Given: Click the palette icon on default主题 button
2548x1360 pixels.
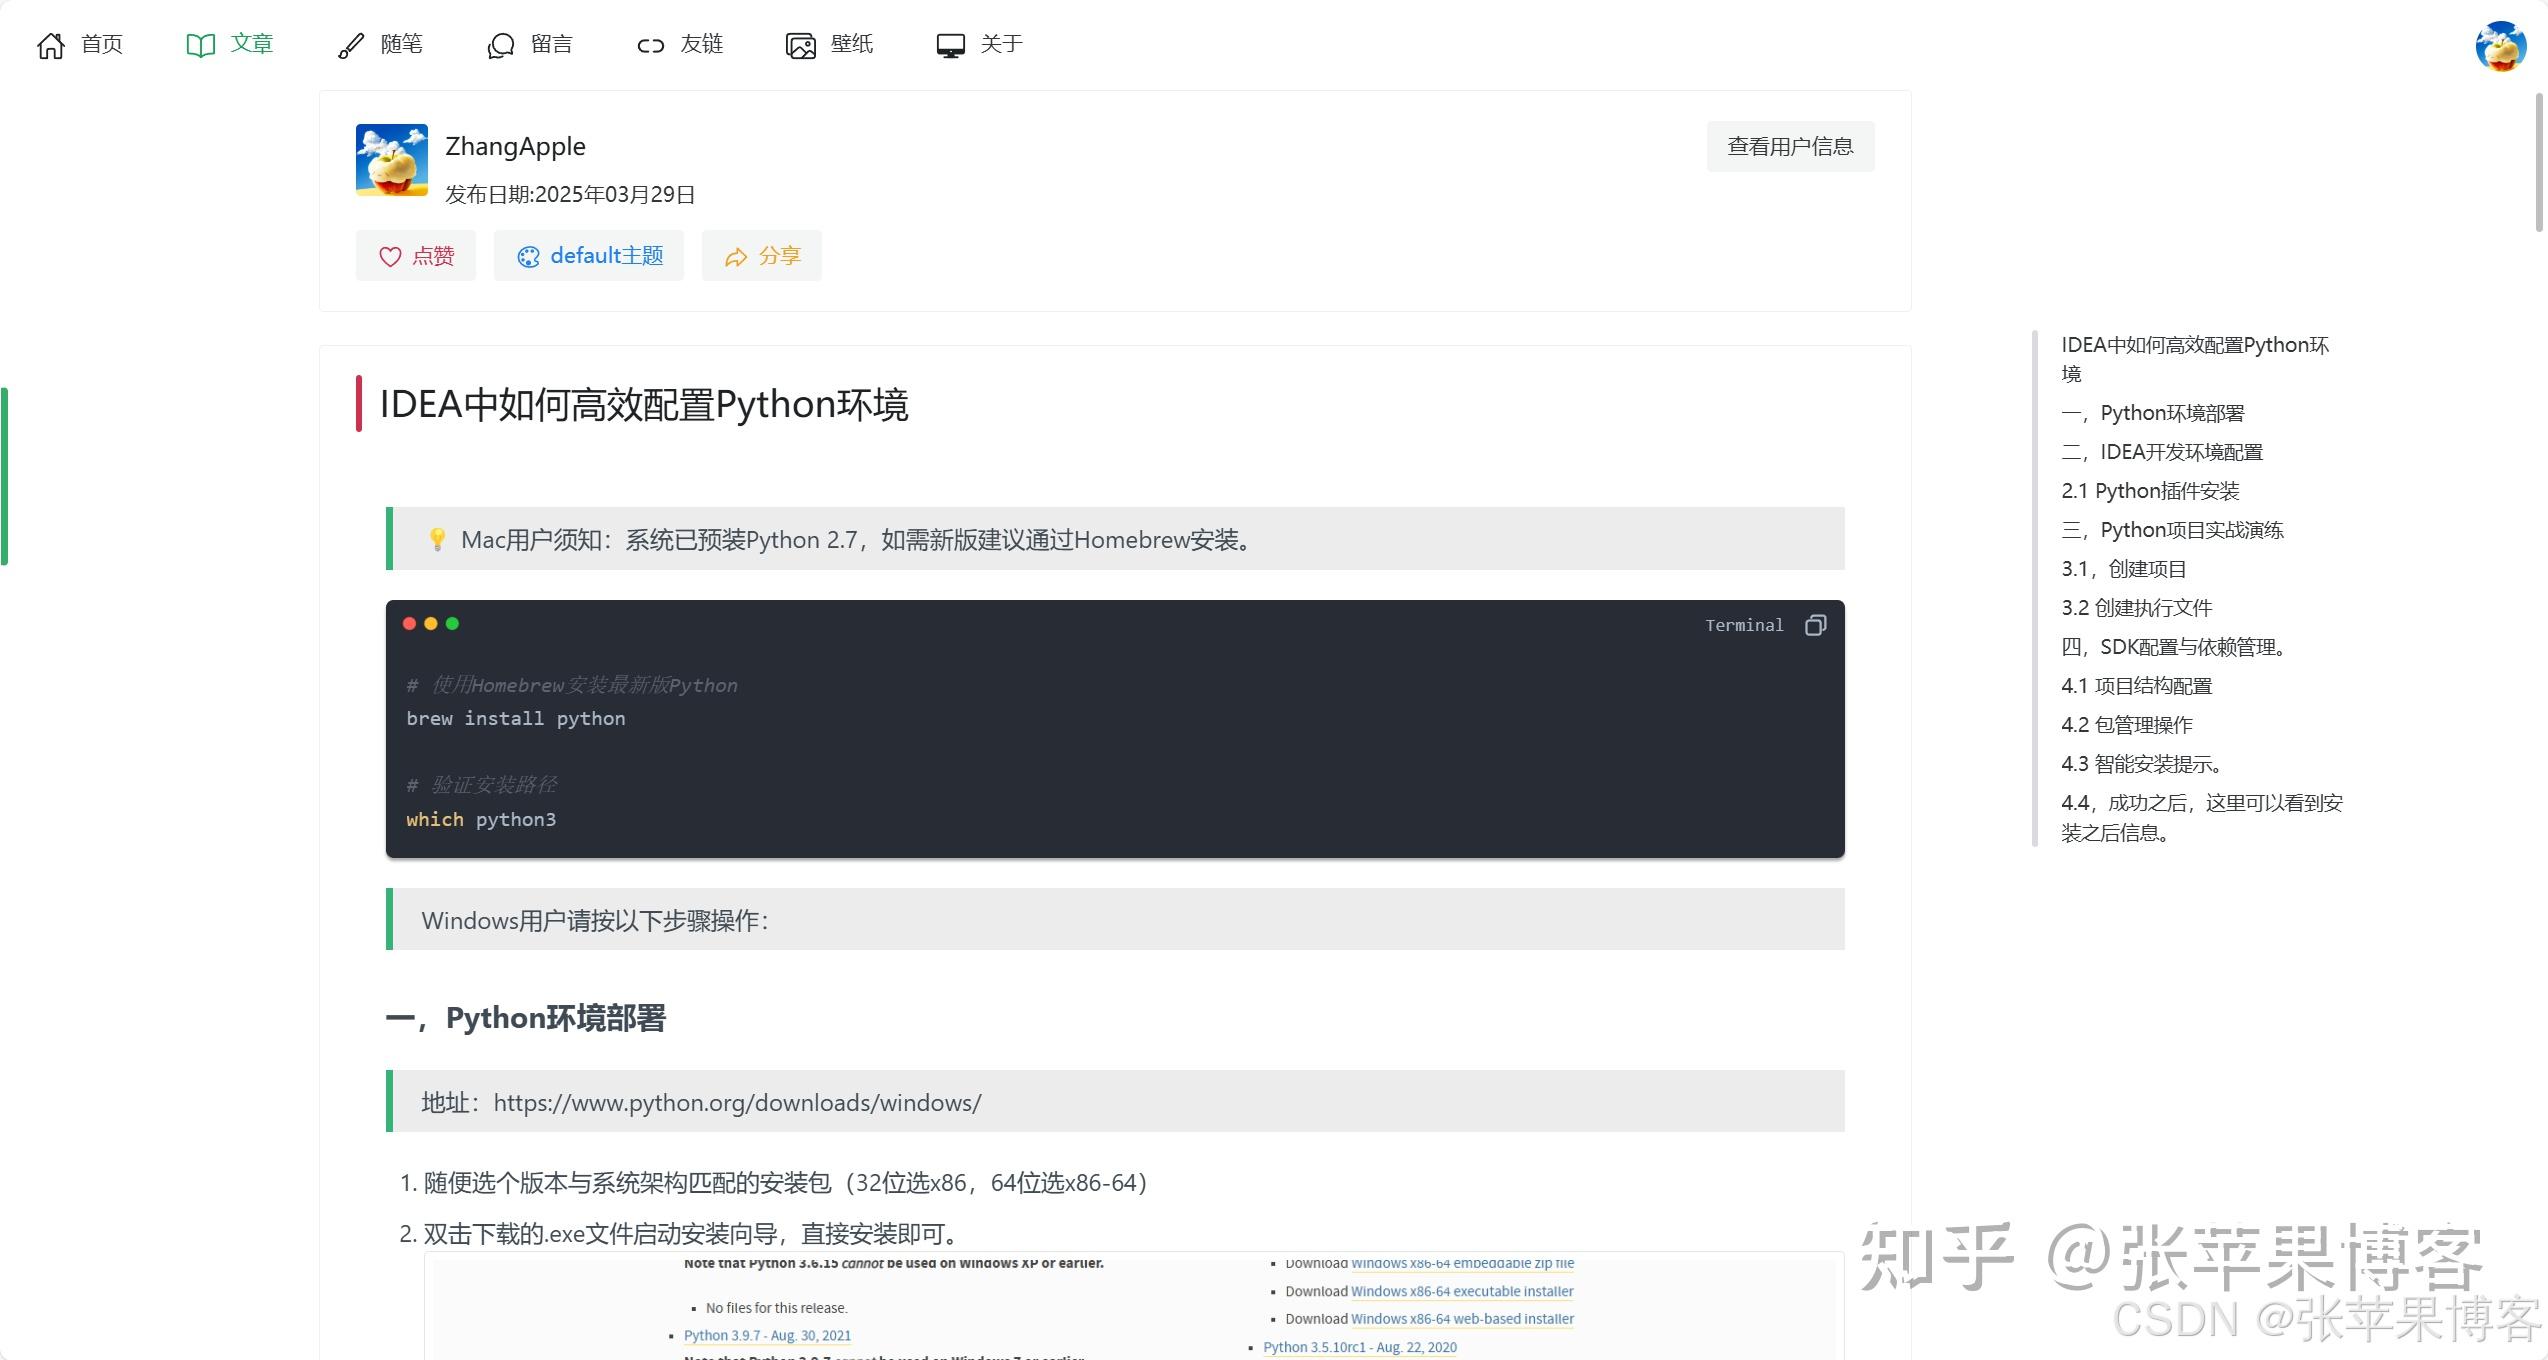Looking at the screenshot, I should 527,256.
